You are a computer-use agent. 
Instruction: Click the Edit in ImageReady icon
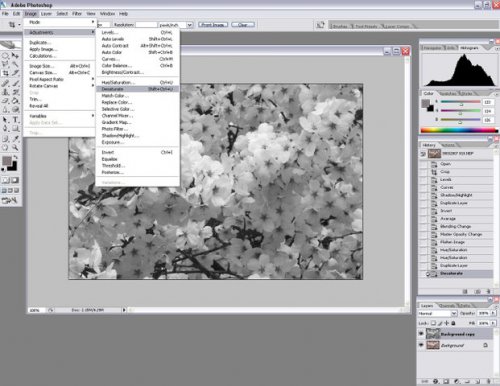9,200
